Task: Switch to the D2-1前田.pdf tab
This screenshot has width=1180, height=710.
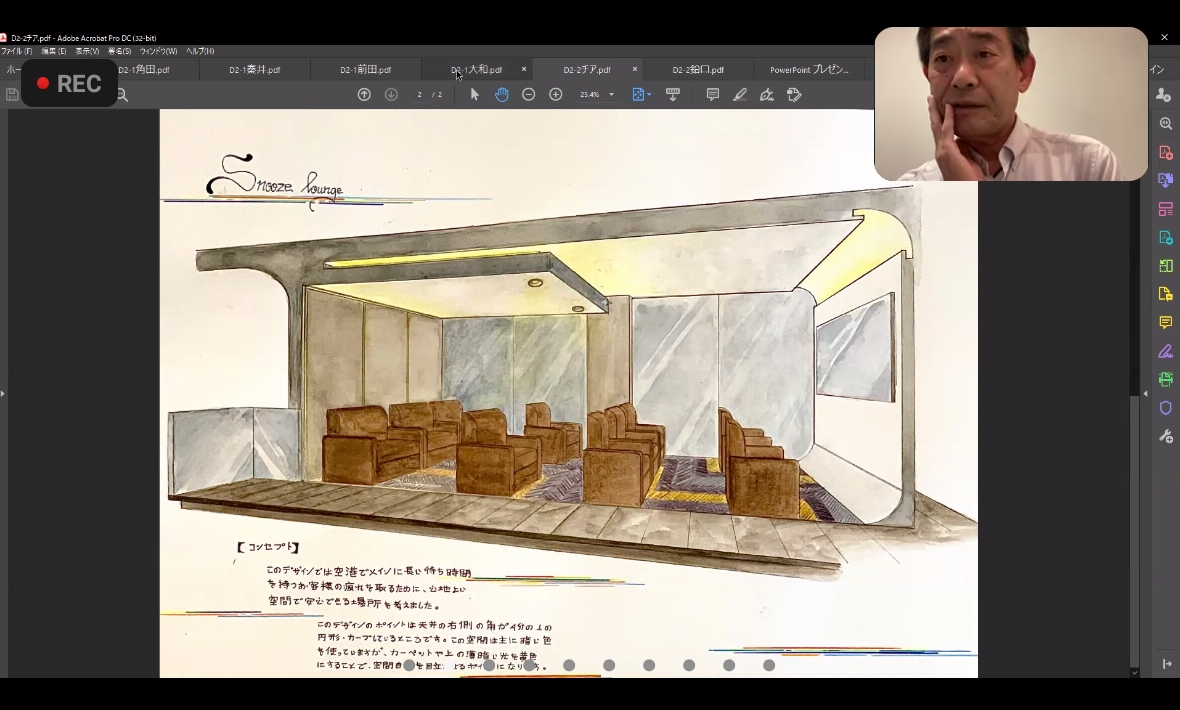Action: click(365, 70)
